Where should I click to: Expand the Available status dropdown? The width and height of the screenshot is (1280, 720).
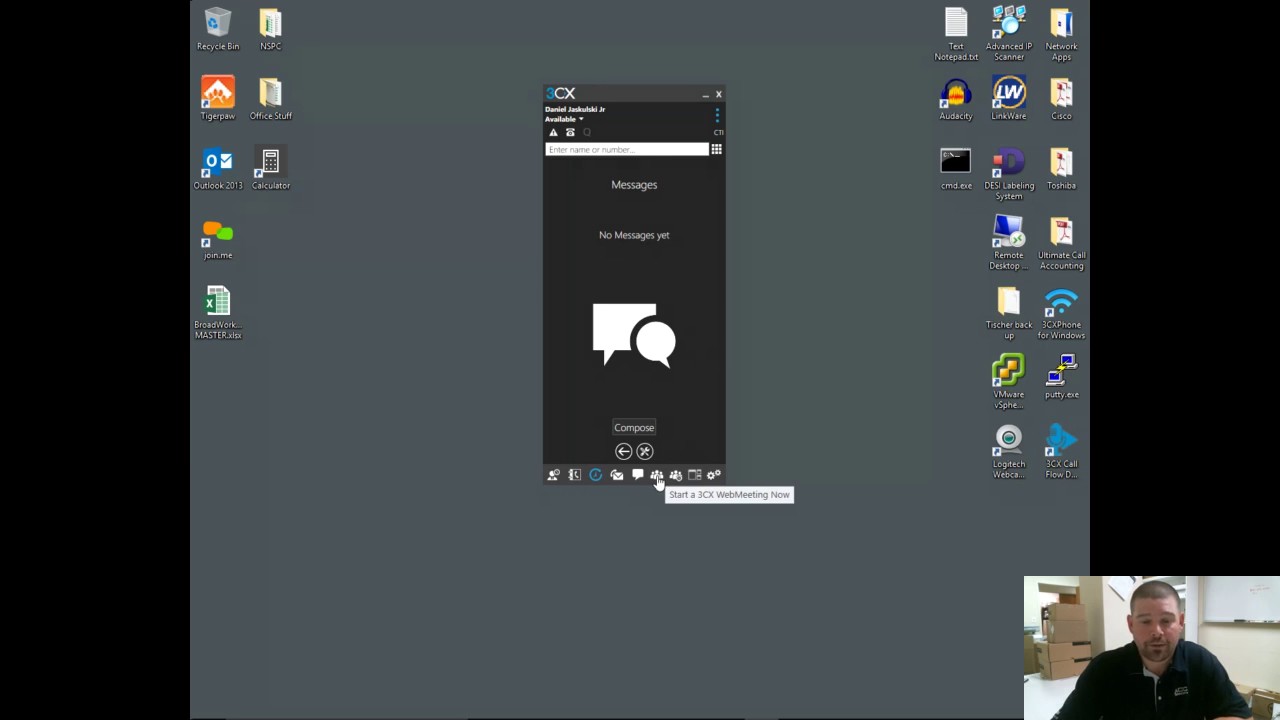(x=564, y=119)
